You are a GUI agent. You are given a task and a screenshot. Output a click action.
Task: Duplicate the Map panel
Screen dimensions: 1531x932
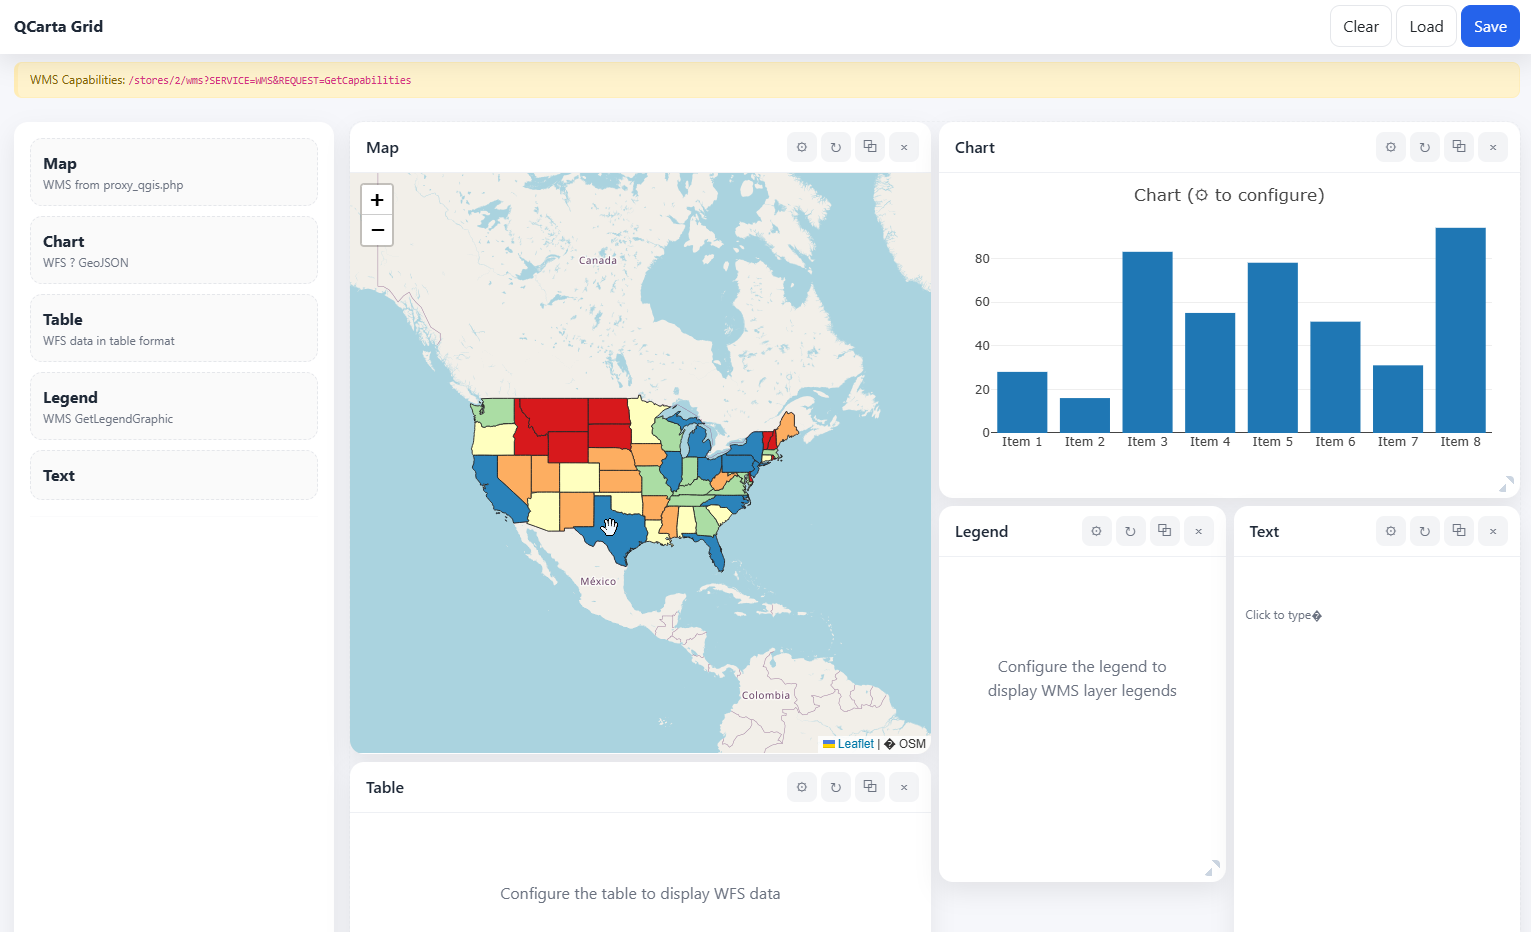click(x=870, y=147)
